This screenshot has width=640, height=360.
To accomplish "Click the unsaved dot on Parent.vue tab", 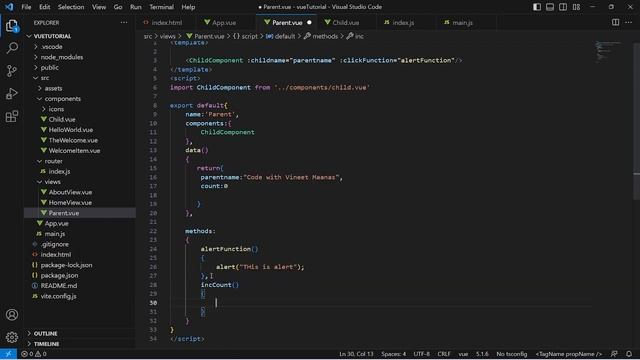I will 309,23.
